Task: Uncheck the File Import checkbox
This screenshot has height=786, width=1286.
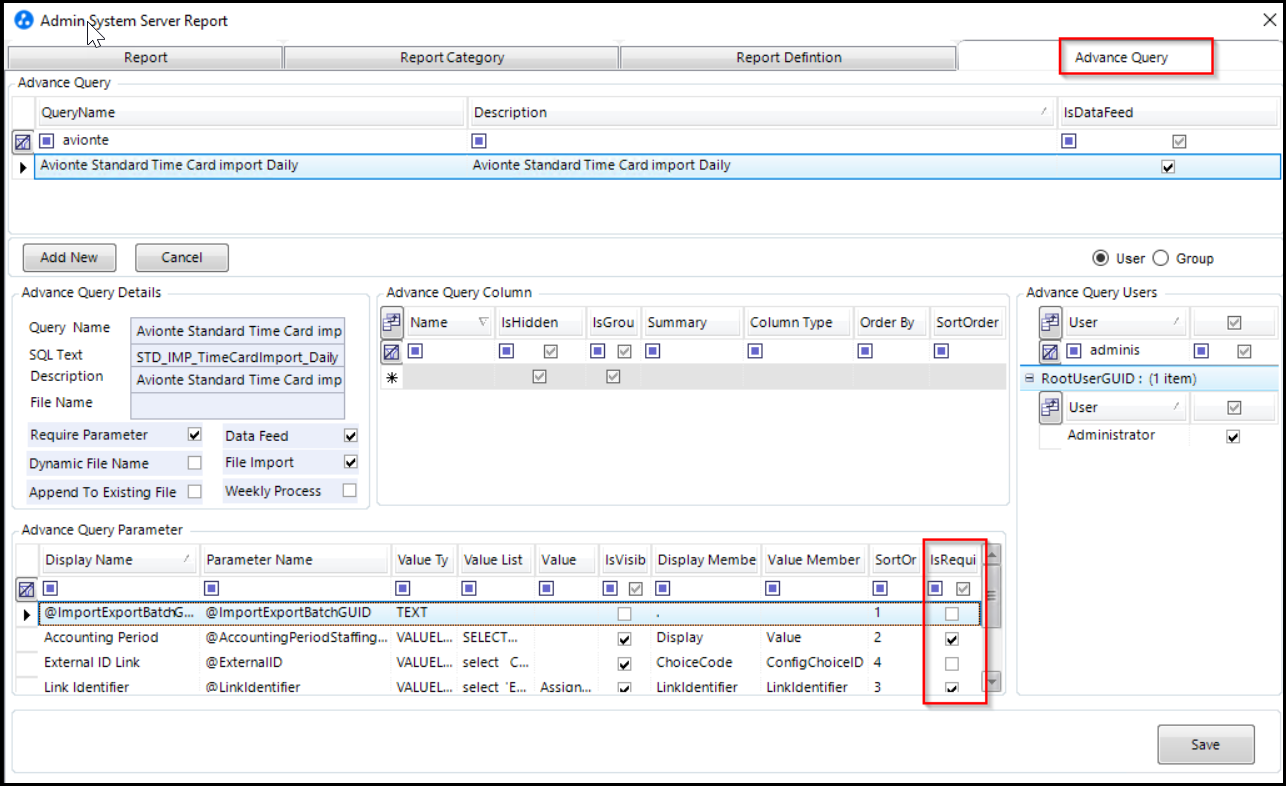Action: [x=350, y=462]
